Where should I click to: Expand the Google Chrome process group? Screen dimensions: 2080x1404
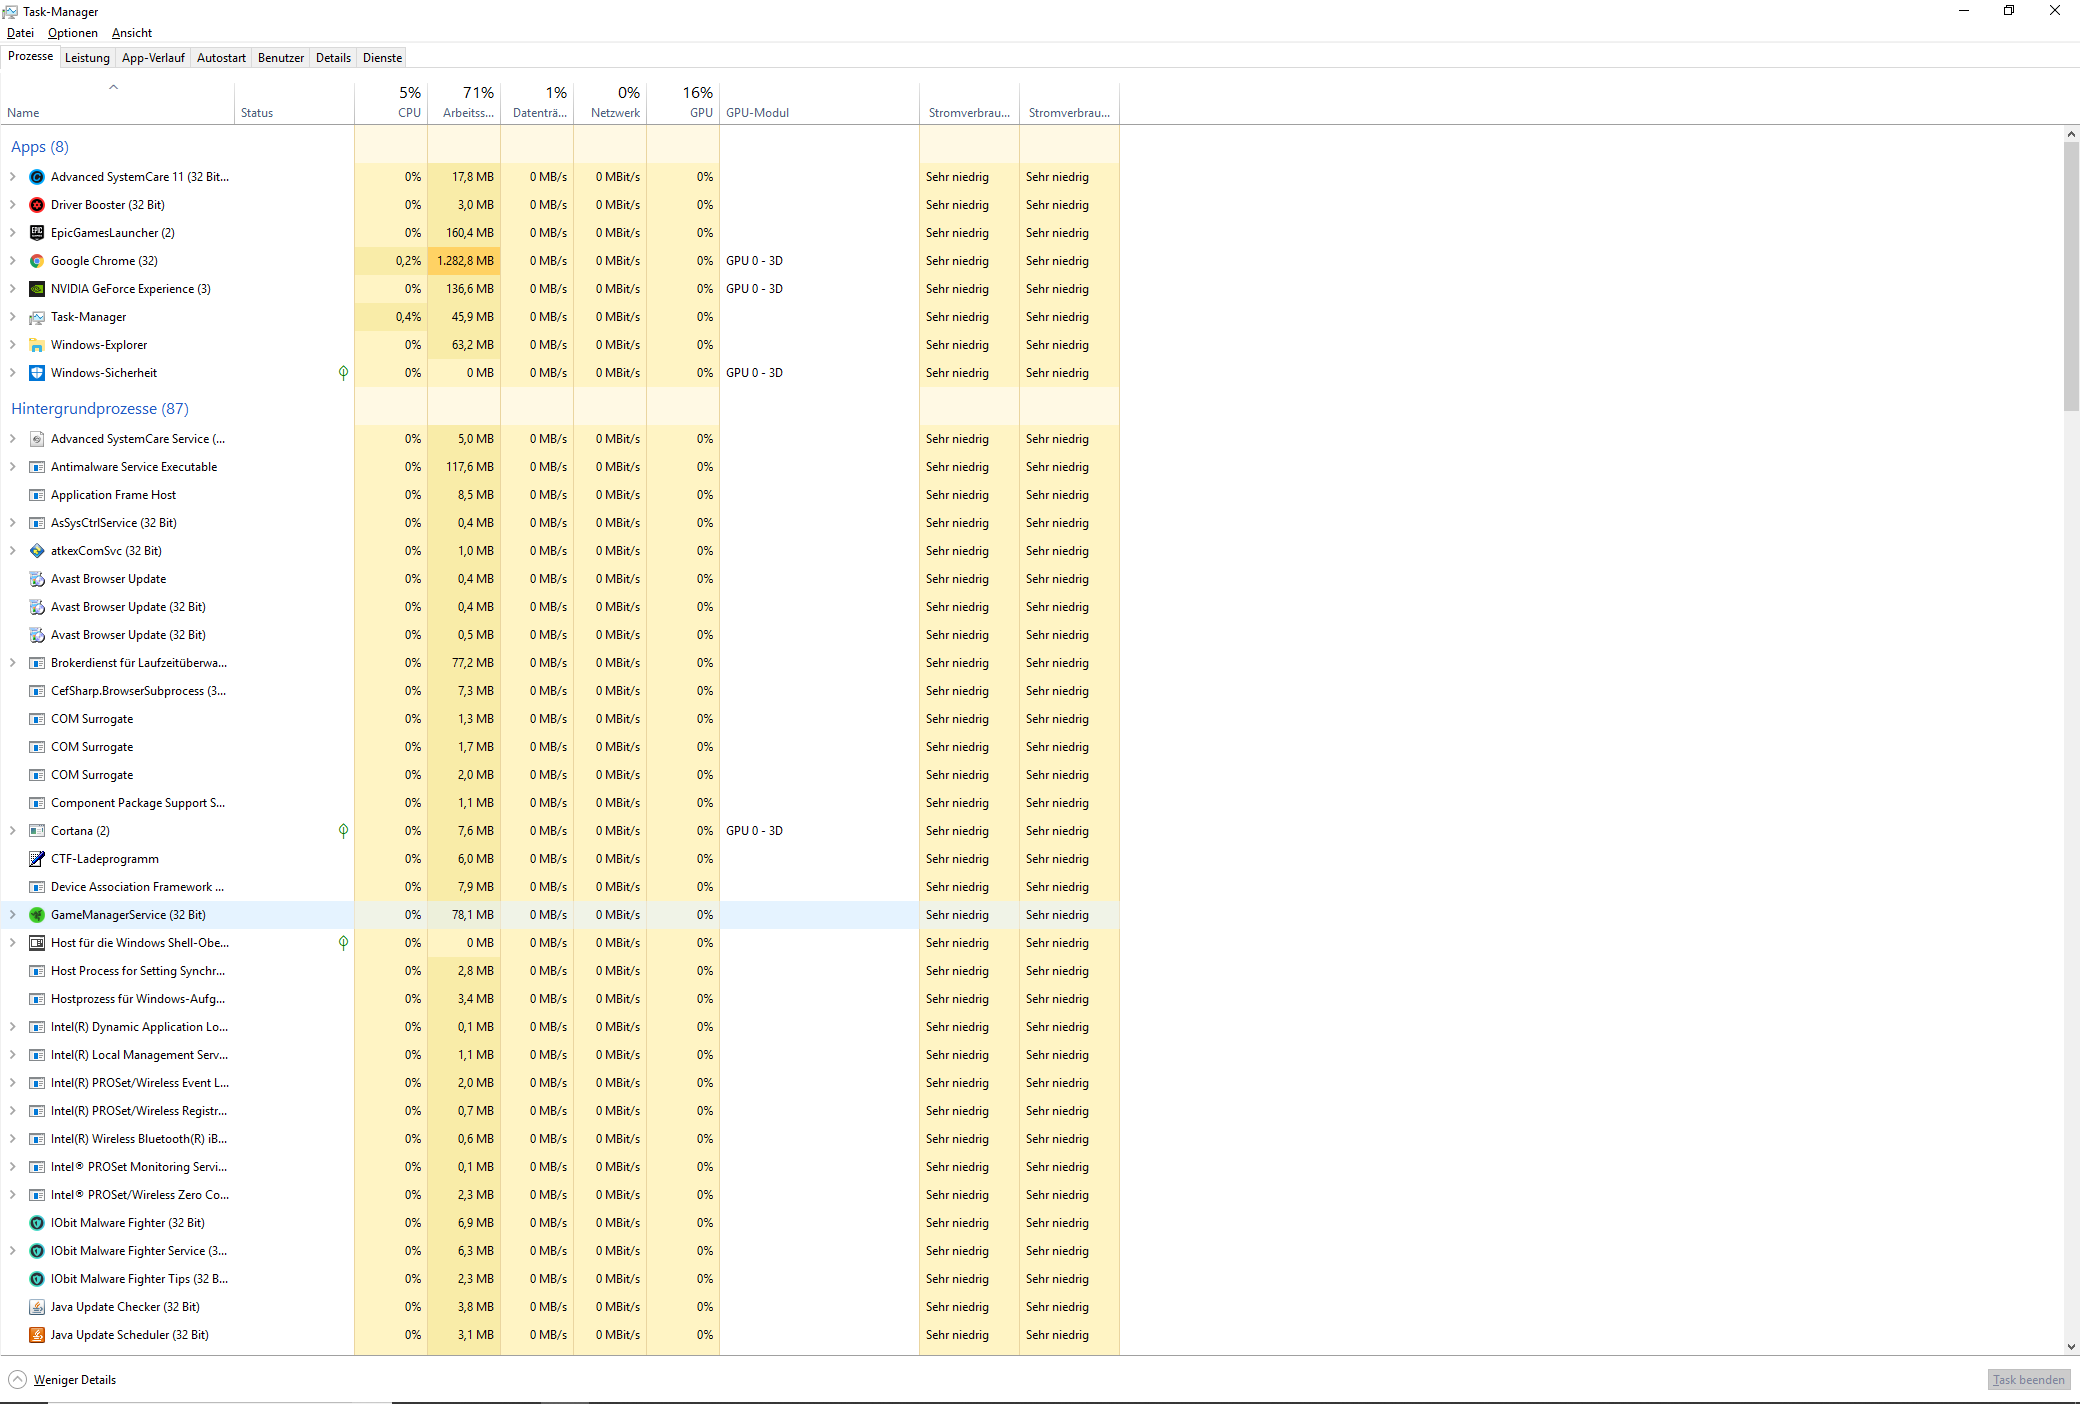click(x=13, y=261)
